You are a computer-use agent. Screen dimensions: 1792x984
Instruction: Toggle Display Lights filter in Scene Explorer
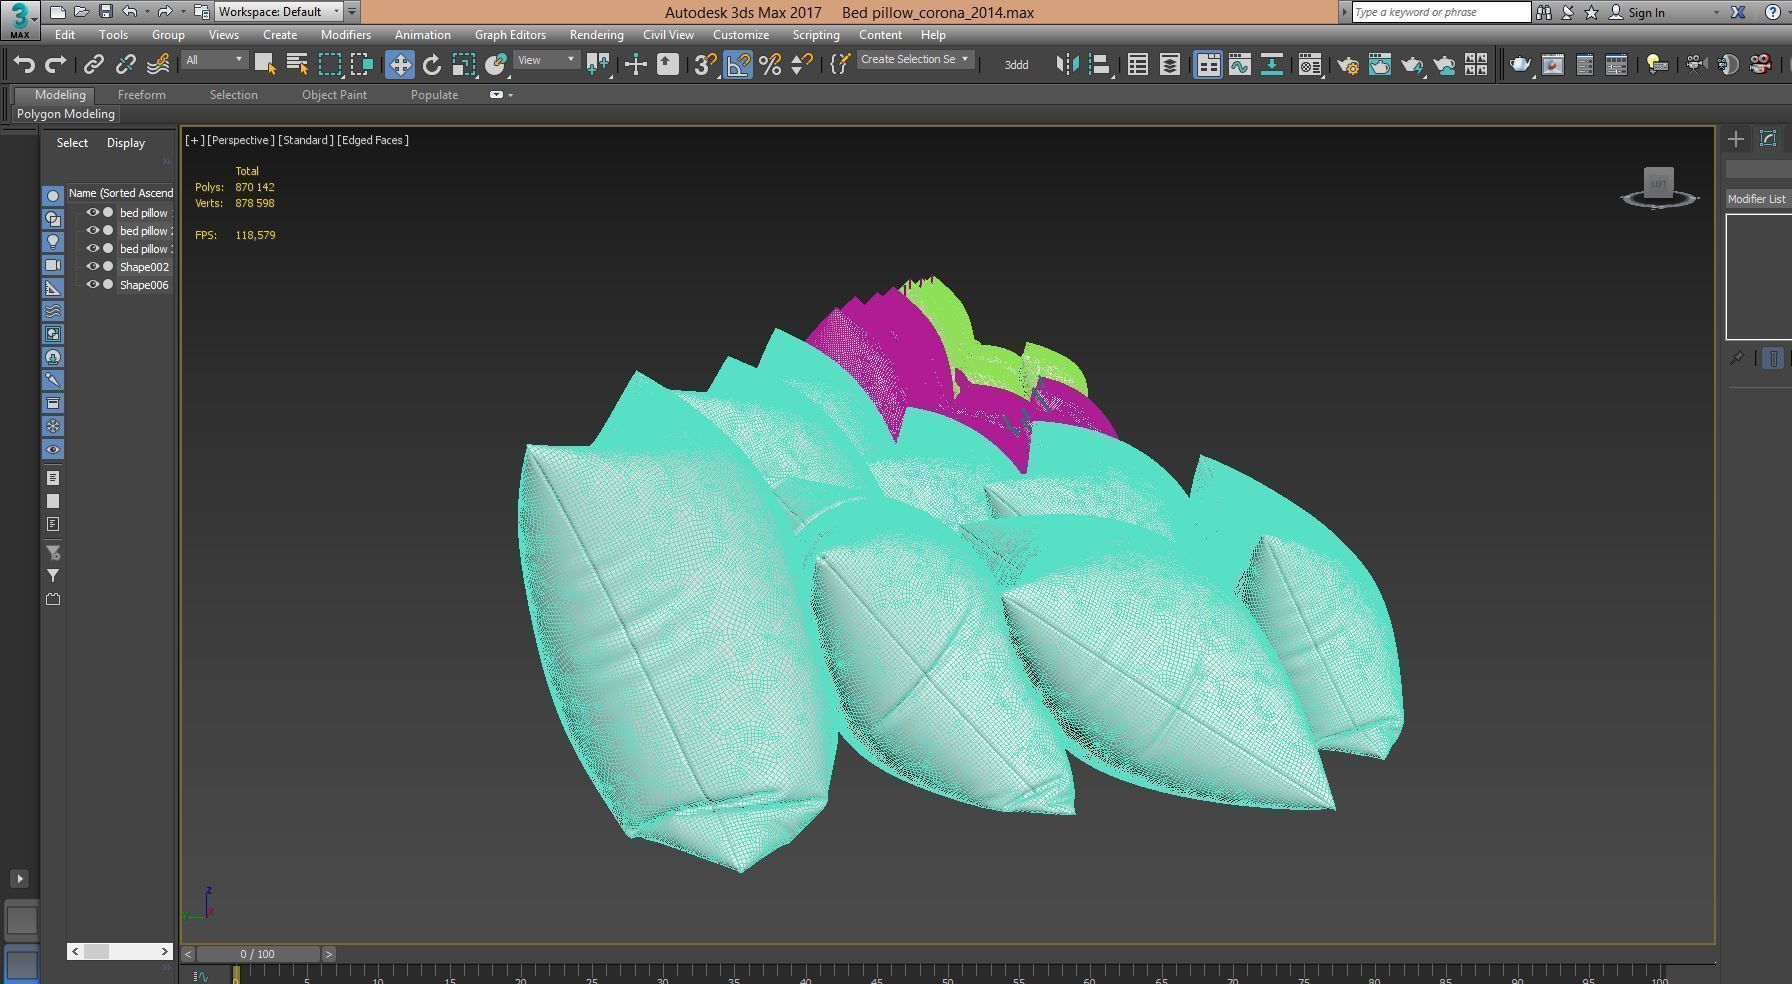click(53, 242)
